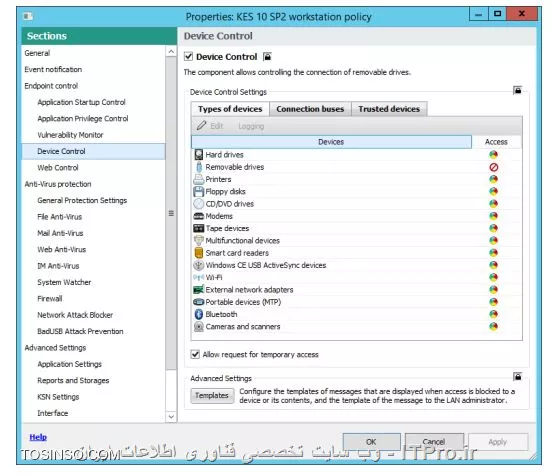This screenshot has height=476, width=553.
Task: Open IM Anti-Virus section
Action: point(58,266)
